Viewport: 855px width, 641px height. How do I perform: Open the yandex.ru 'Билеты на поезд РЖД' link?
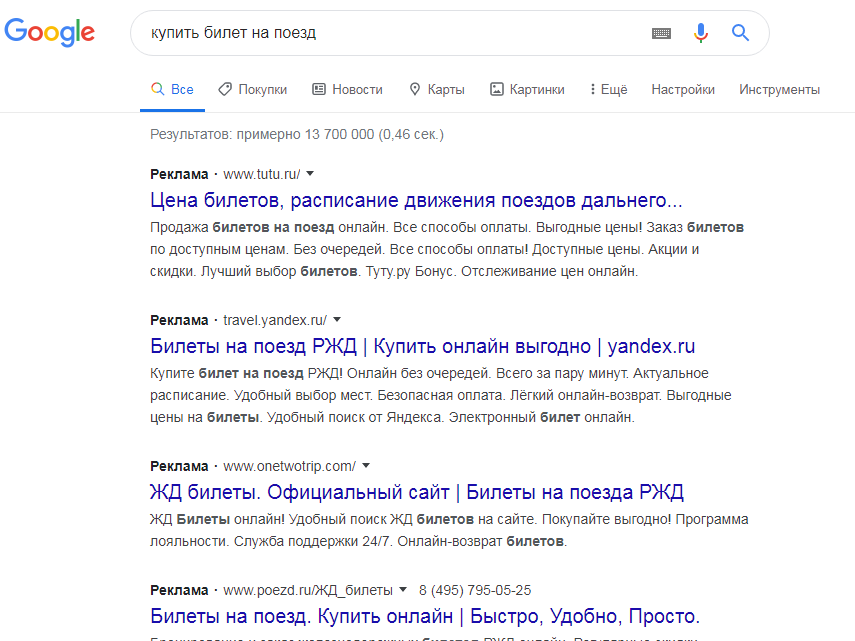(x=423, y=346)
